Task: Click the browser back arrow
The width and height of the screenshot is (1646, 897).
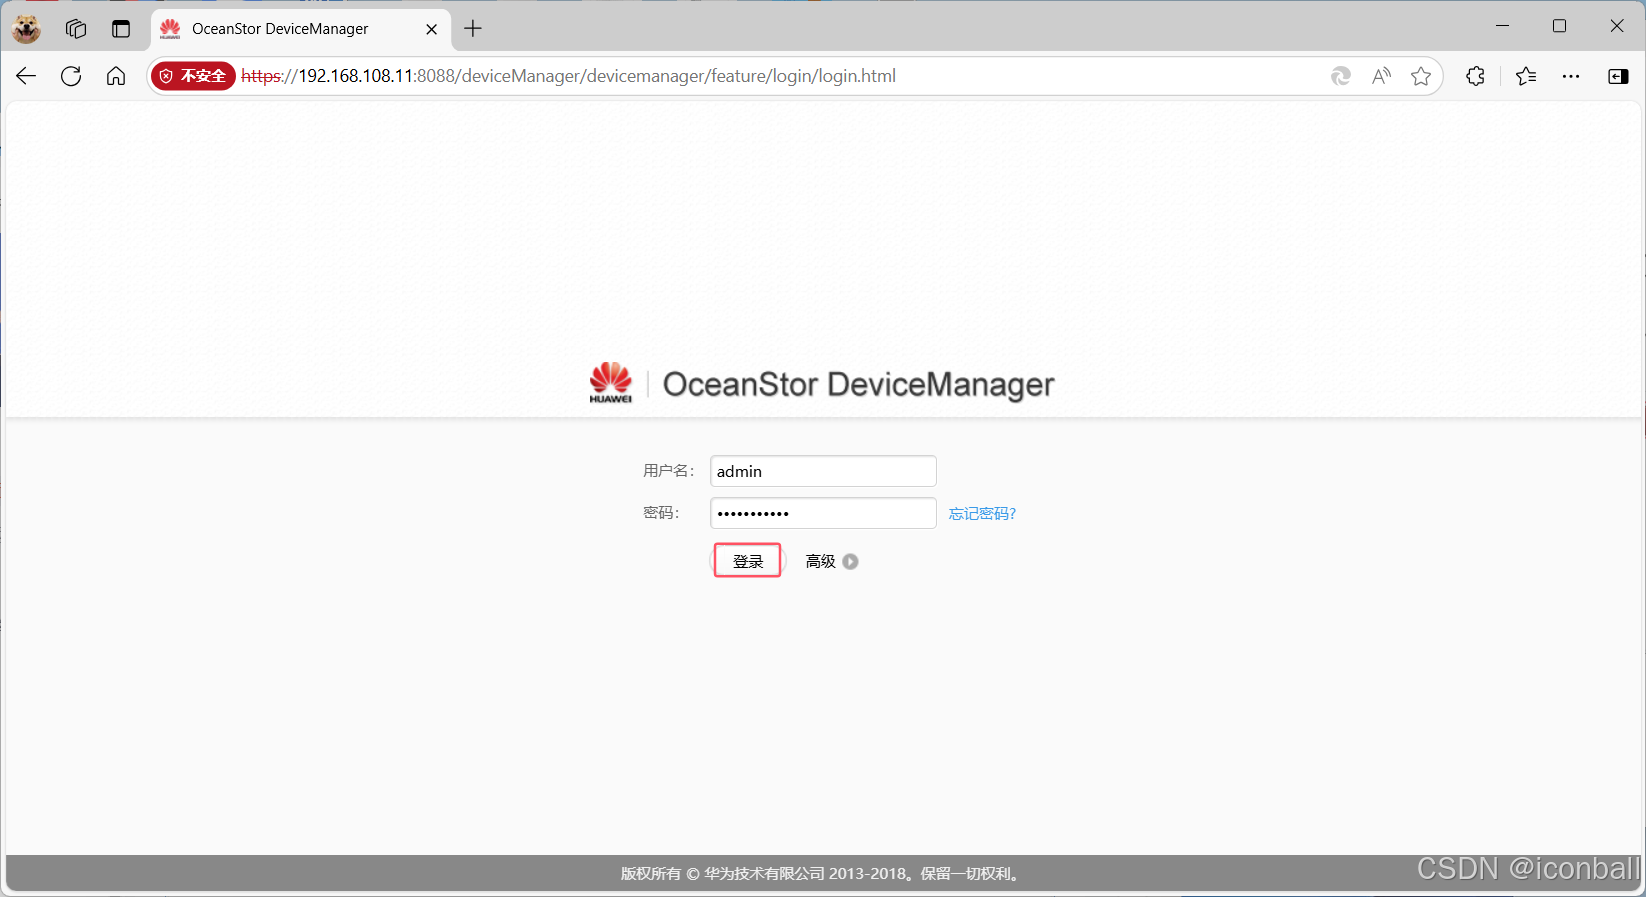Action: [x=26, y=76]
